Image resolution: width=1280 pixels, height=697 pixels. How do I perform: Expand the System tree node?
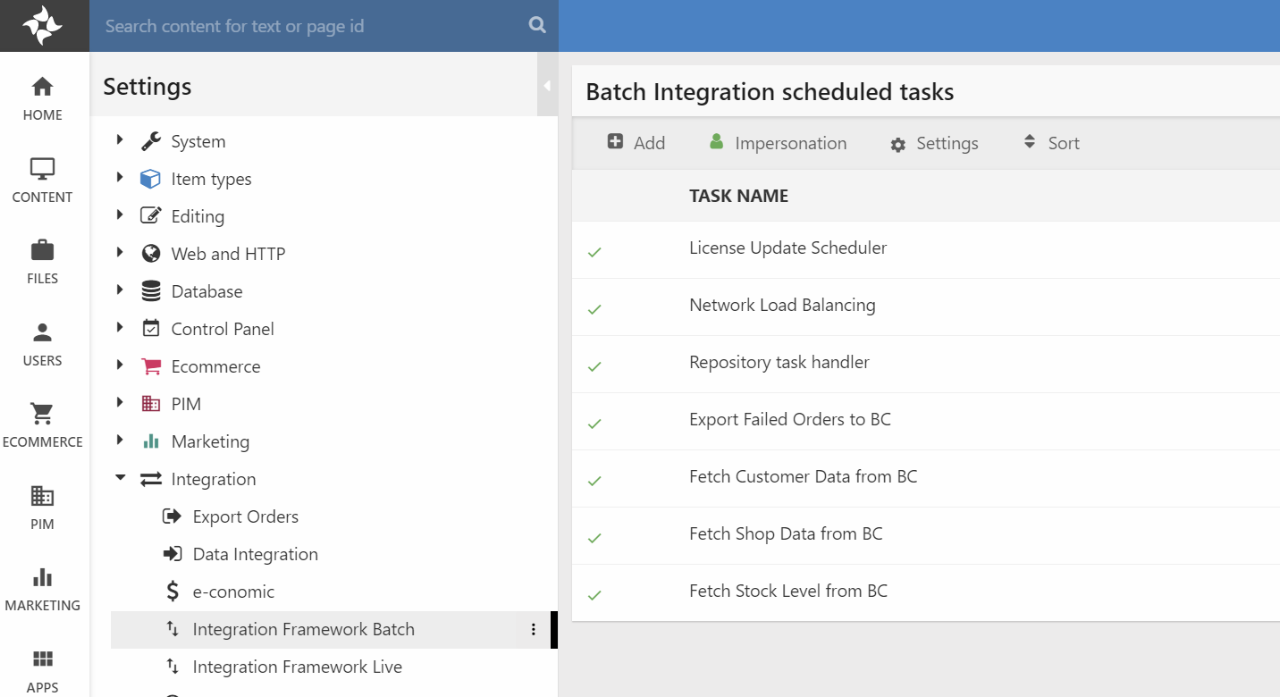click(120, 141)
